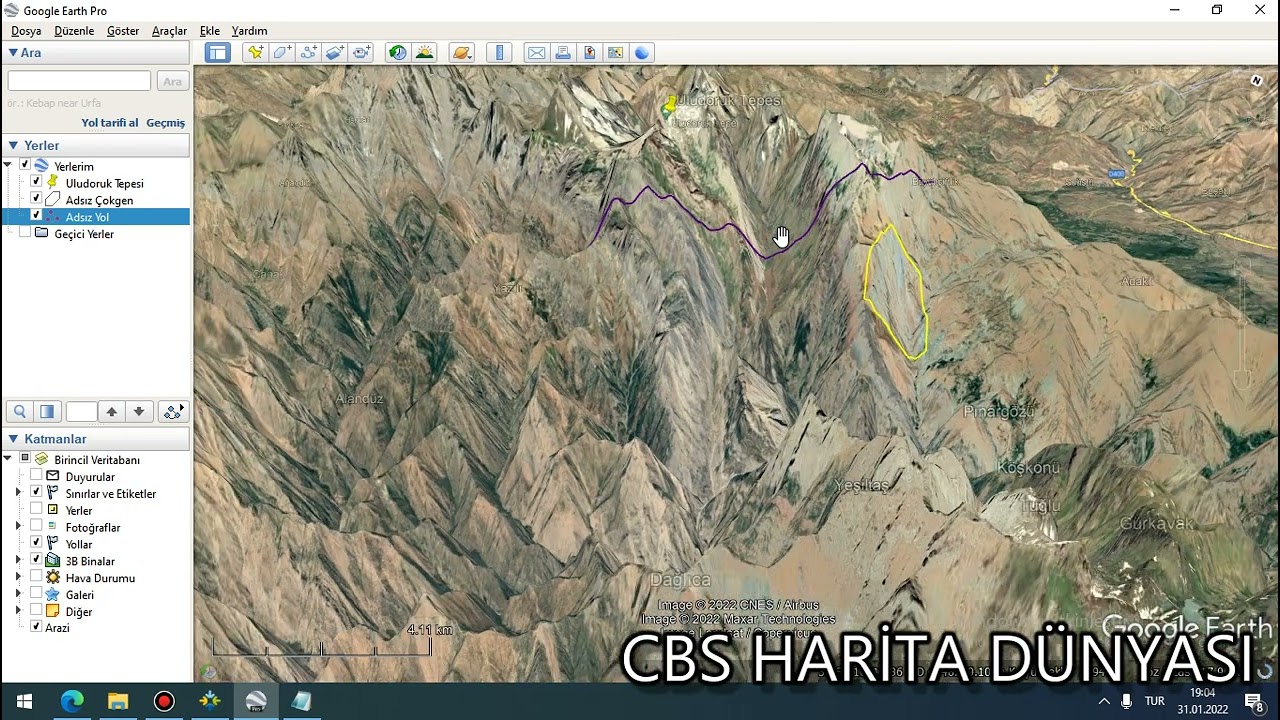1280x720 pixels.
Task: Click Yol tarifi al link
Action: pos(110,123)
